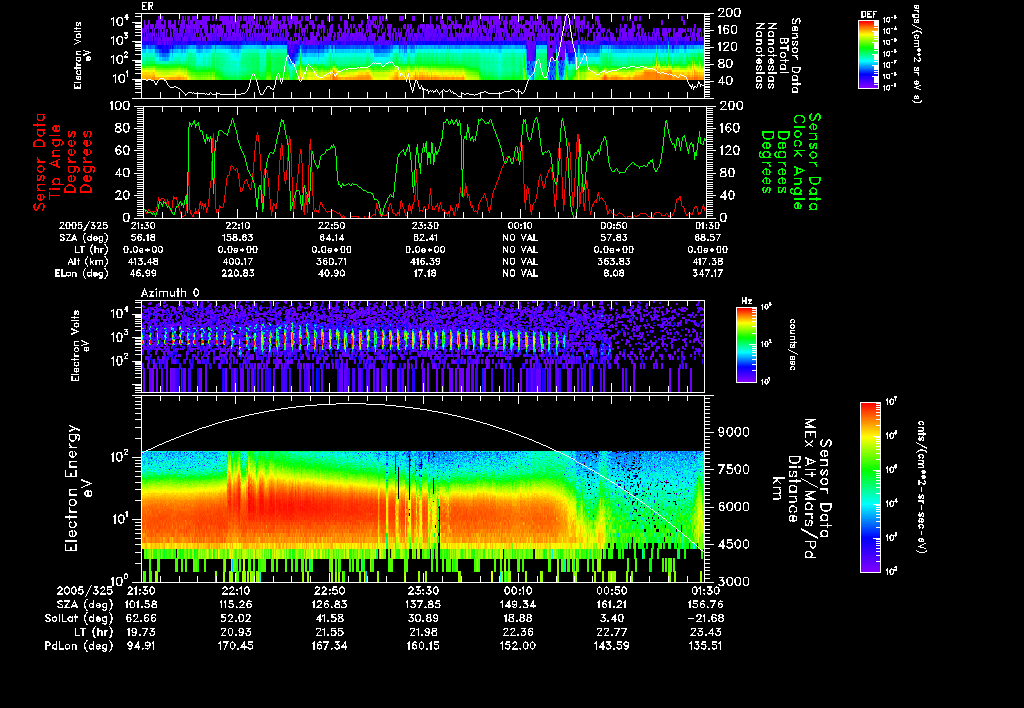This screenshot has width=1024, height=708.
Task: Click the Electron Energy spectrogram with altitude curve
Action: coord(423,488)
